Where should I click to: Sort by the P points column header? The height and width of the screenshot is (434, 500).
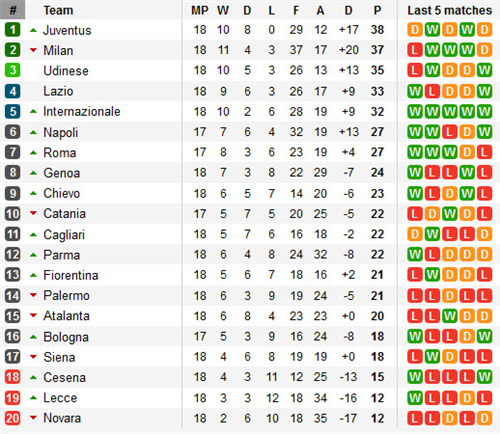pos(377,10)
